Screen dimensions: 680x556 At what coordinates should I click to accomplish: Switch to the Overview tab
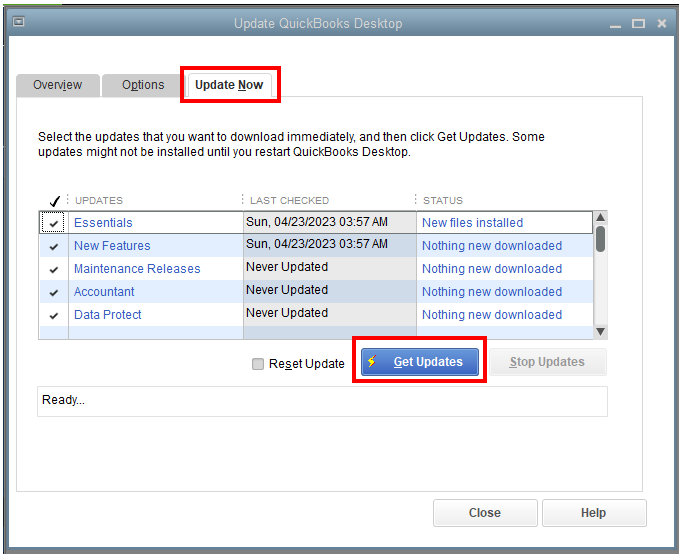58,85
